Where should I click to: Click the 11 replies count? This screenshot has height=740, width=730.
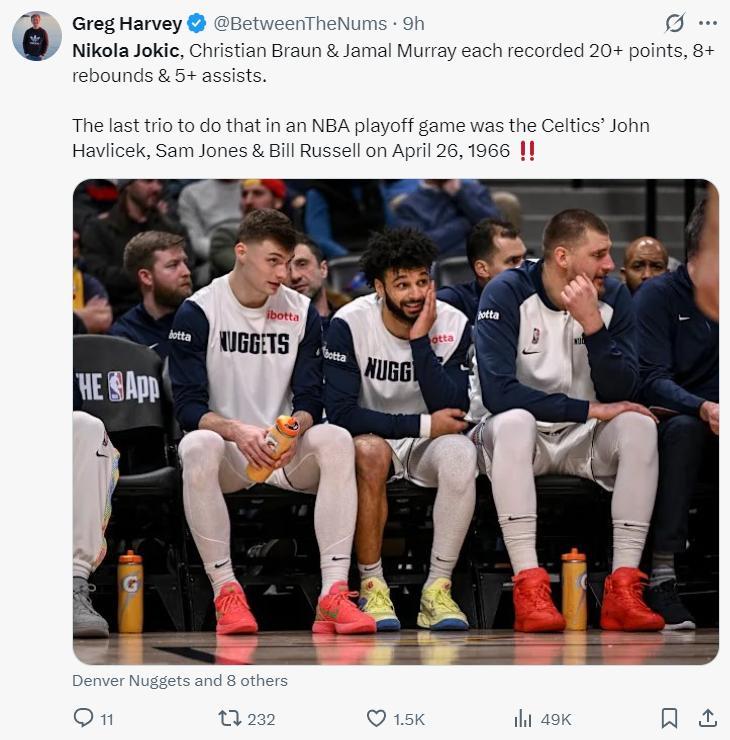point(107,720)
